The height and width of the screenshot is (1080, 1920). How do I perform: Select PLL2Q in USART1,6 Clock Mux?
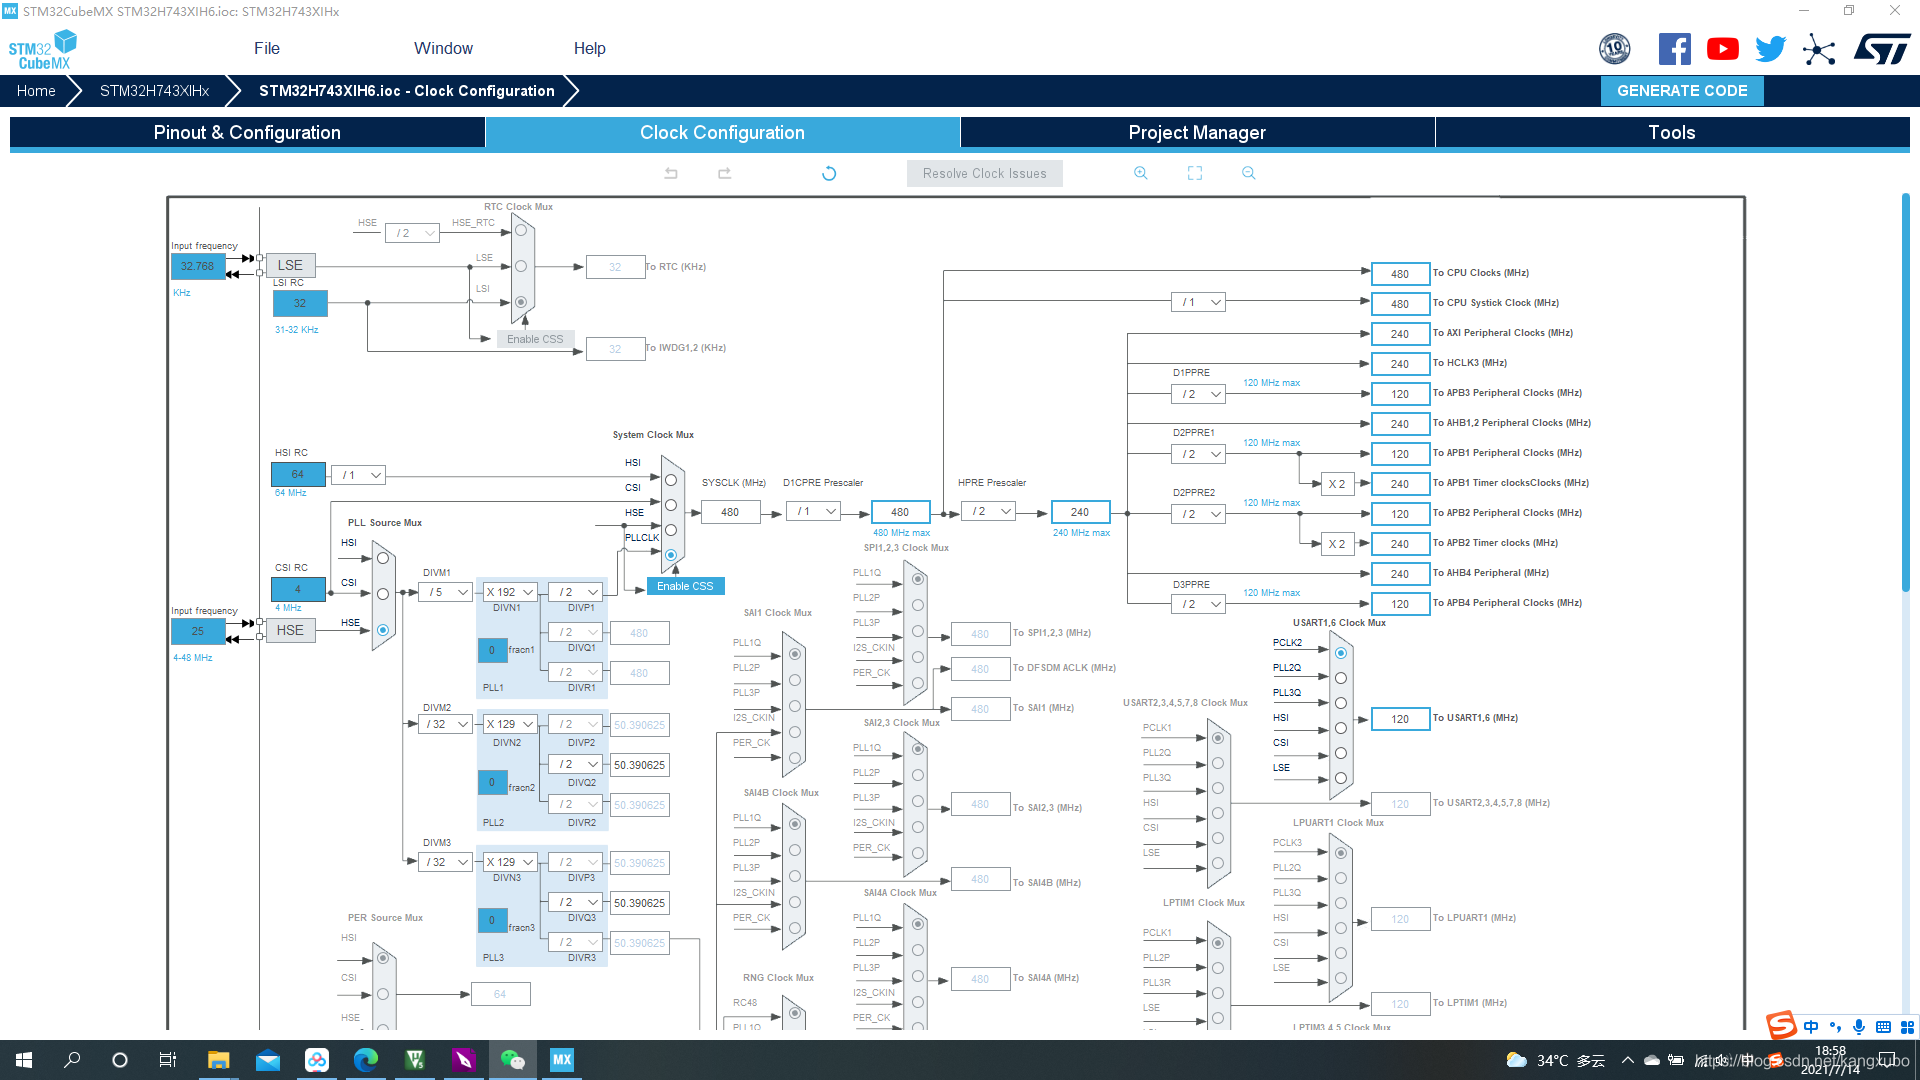1341,678
